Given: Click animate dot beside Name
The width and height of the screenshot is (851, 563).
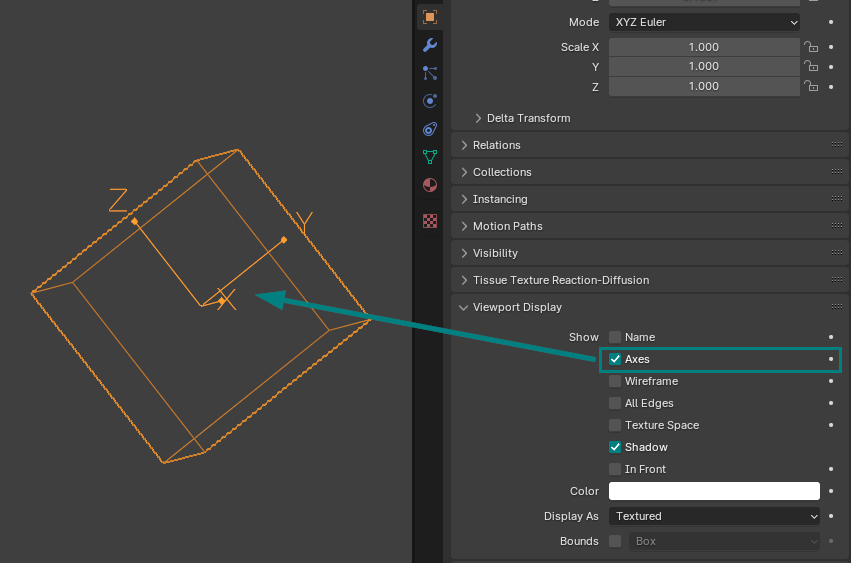Looking at the screenshot, I should 831,337.
